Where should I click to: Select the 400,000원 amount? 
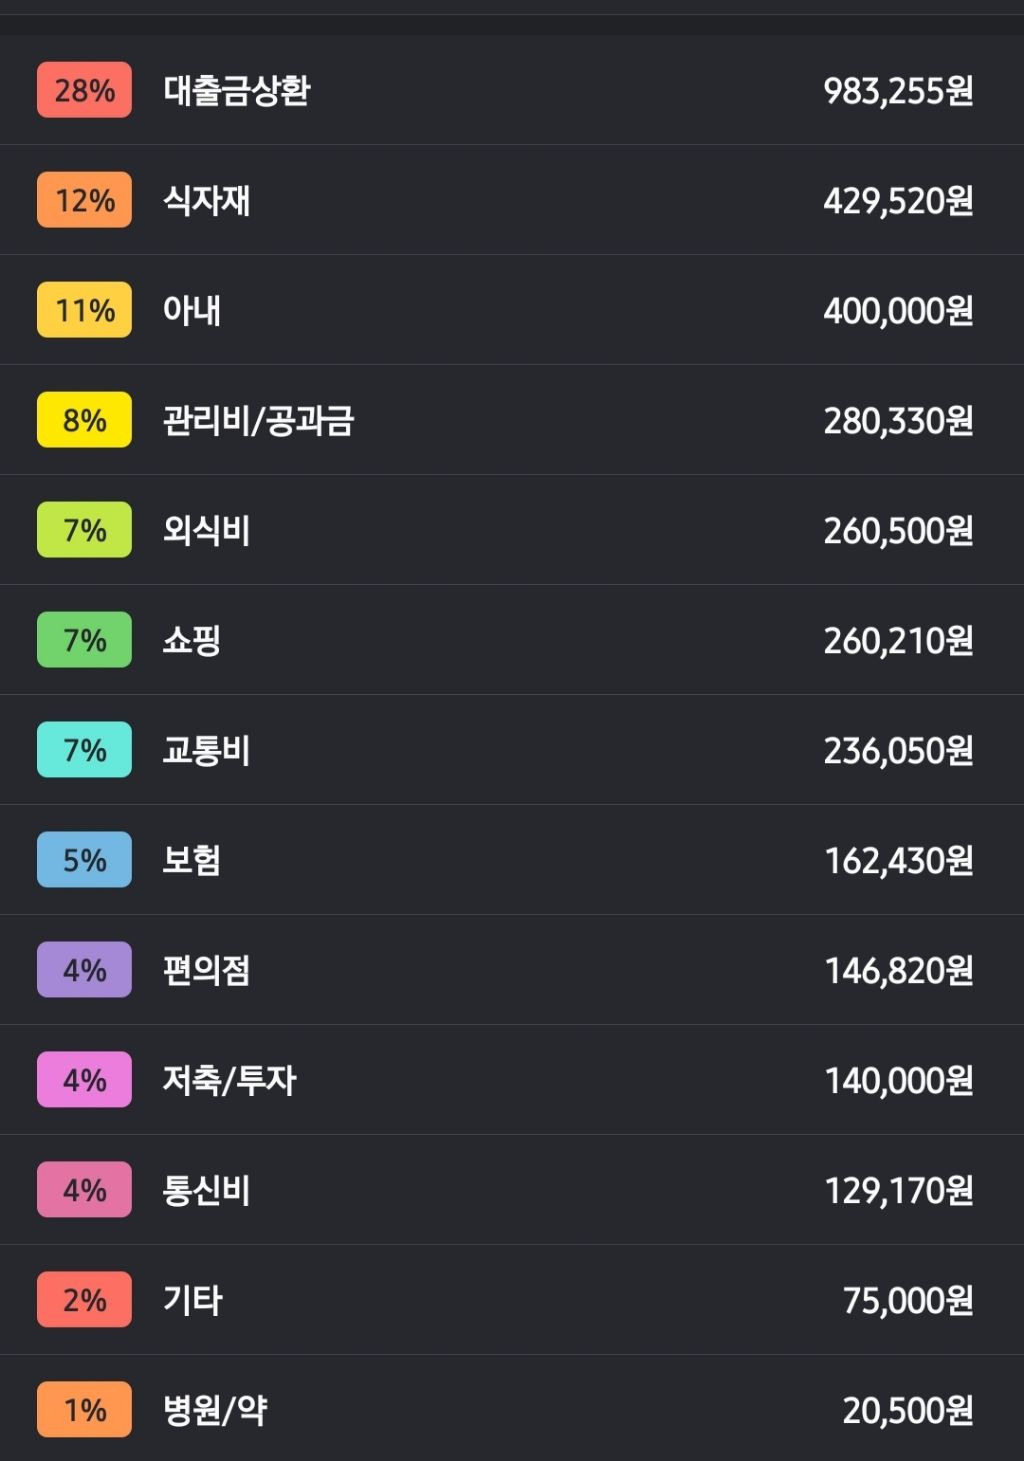[x=898, y=311]
